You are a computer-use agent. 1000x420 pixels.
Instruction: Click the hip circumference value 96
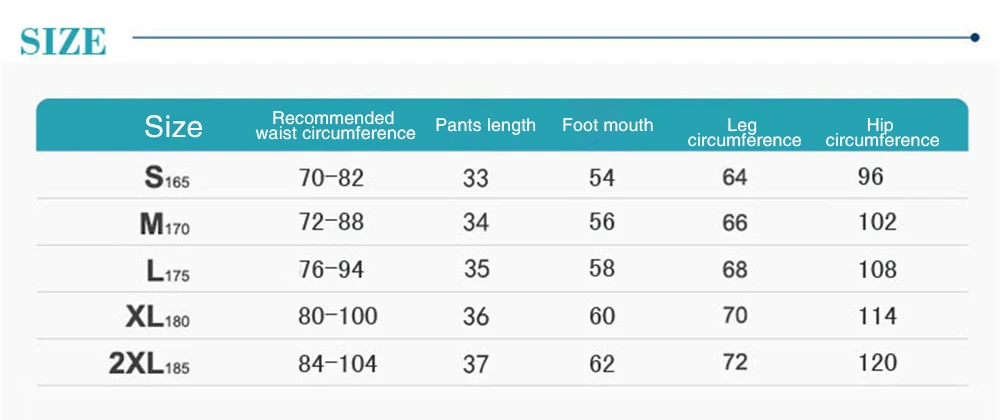[871, 177]
